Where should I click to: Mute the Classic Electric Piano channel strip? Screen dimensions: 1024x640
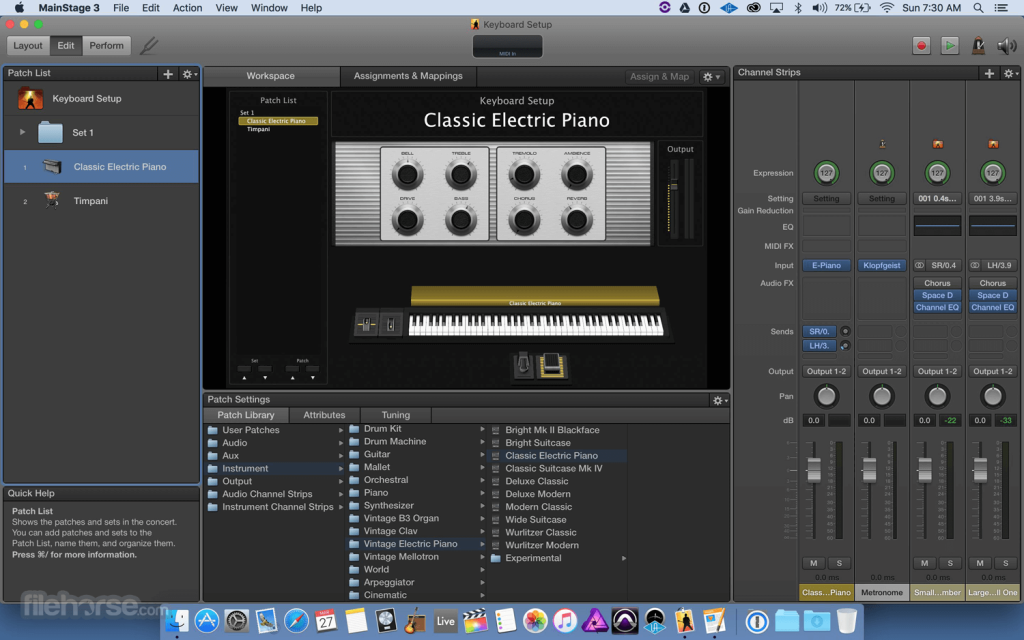(x=814, y=563)
